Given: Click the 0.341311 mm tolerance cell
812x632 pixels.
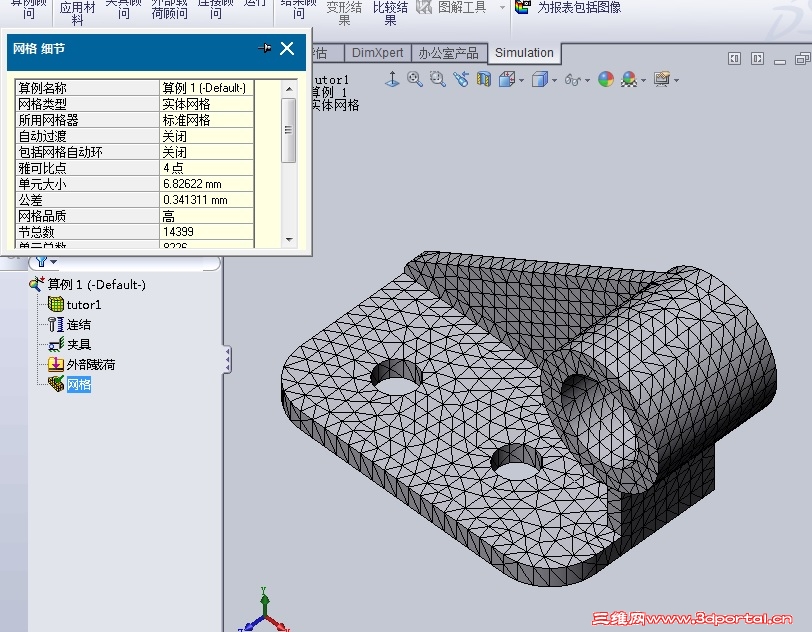Looking at the screenshot, I should point(206,200).
